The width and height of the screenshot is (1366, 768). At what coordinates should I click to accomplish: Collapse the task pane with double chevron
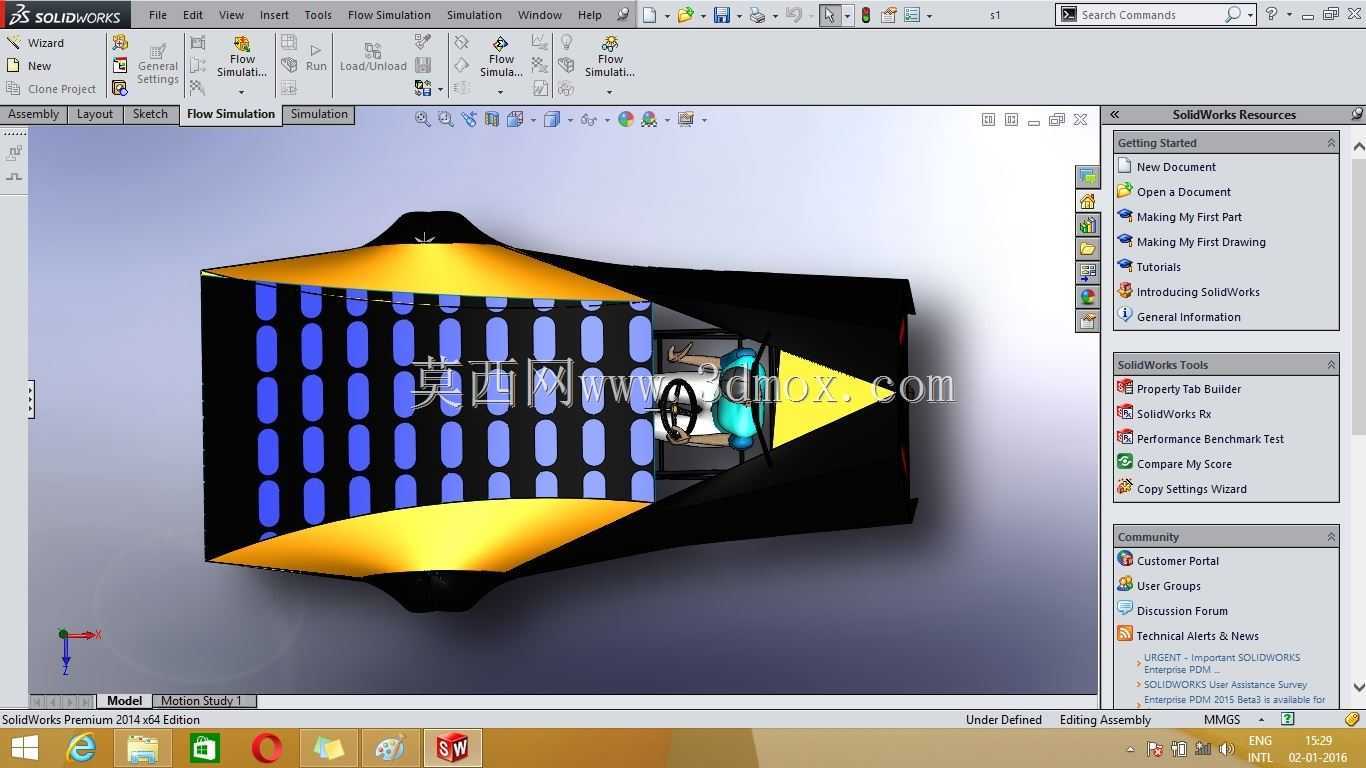(x=1115, y=114)
